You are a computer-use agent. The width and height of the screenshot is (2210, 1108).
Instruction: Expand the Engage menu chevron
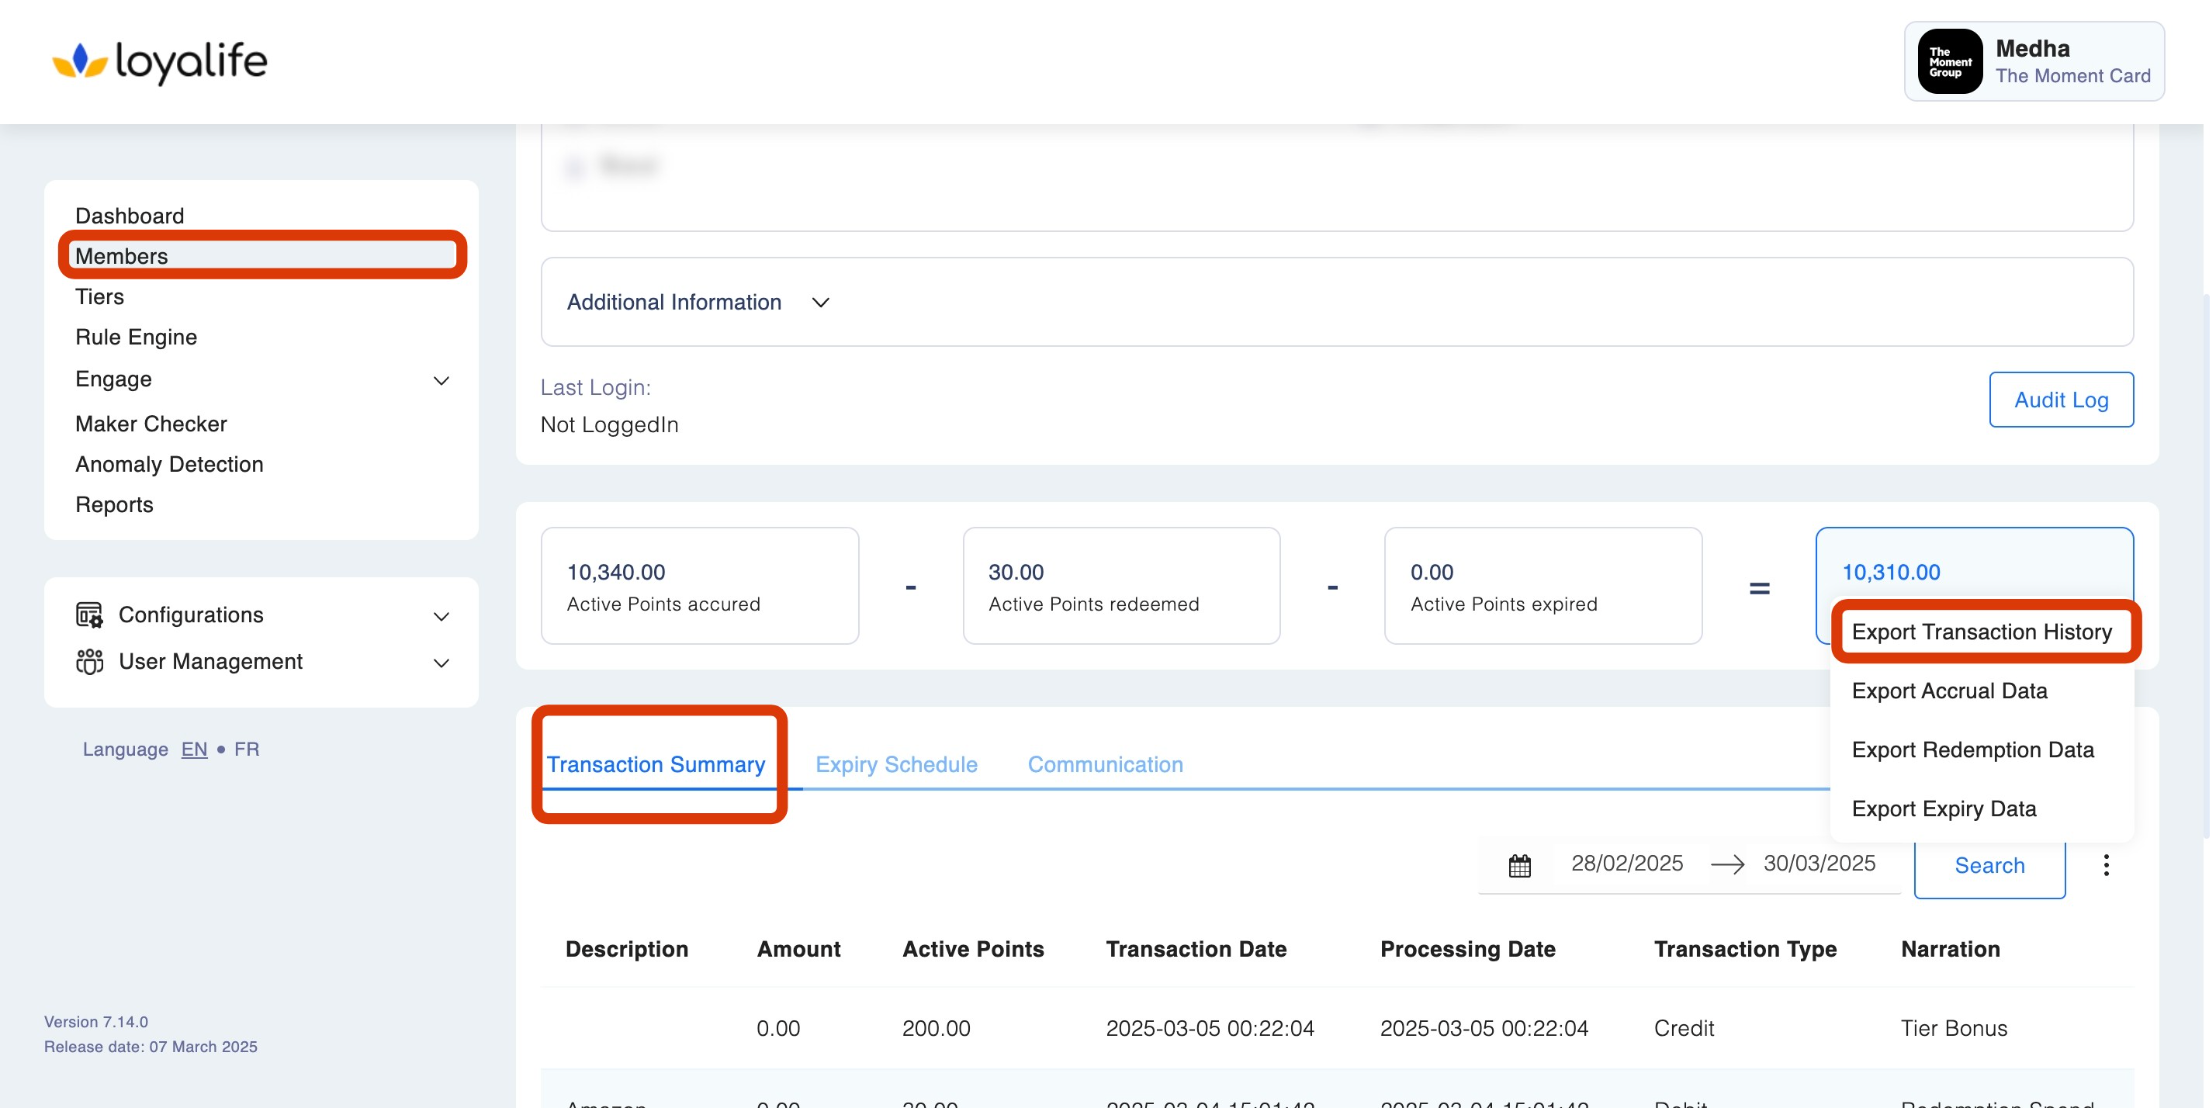[441, 380]
